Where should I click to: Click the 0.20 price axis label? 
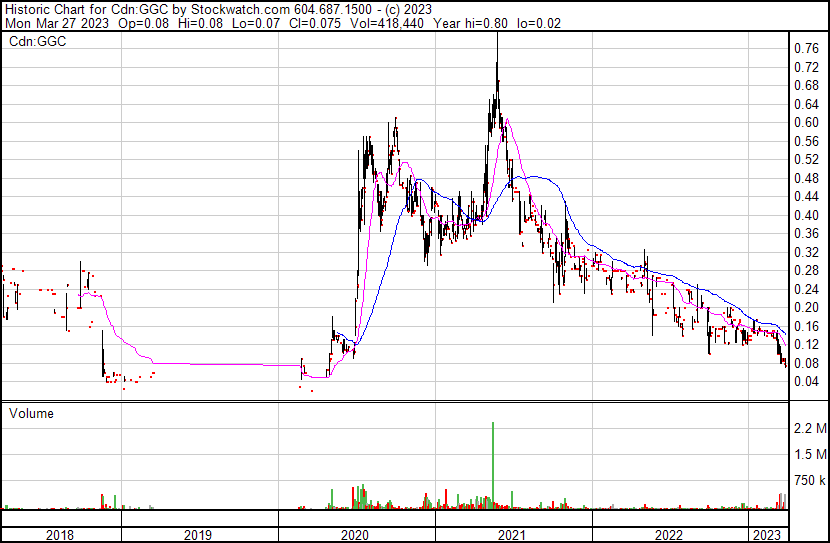pyautogui.click(x=806, y=307)
